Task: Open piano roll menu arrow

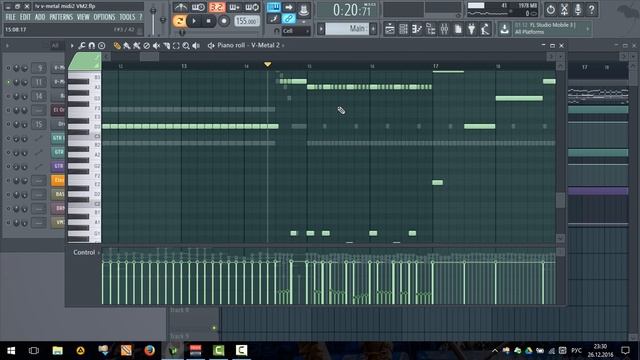Action: (72, 46)
